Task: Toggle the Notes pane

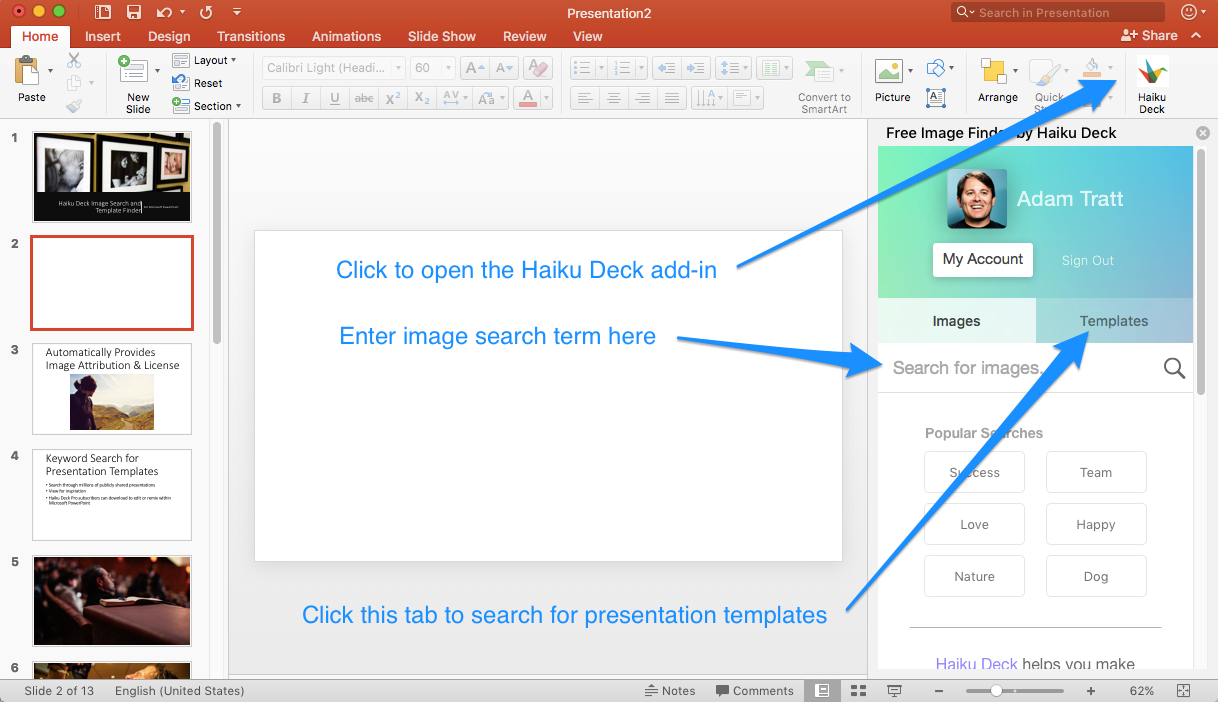Action: click(x=669, y=691)
